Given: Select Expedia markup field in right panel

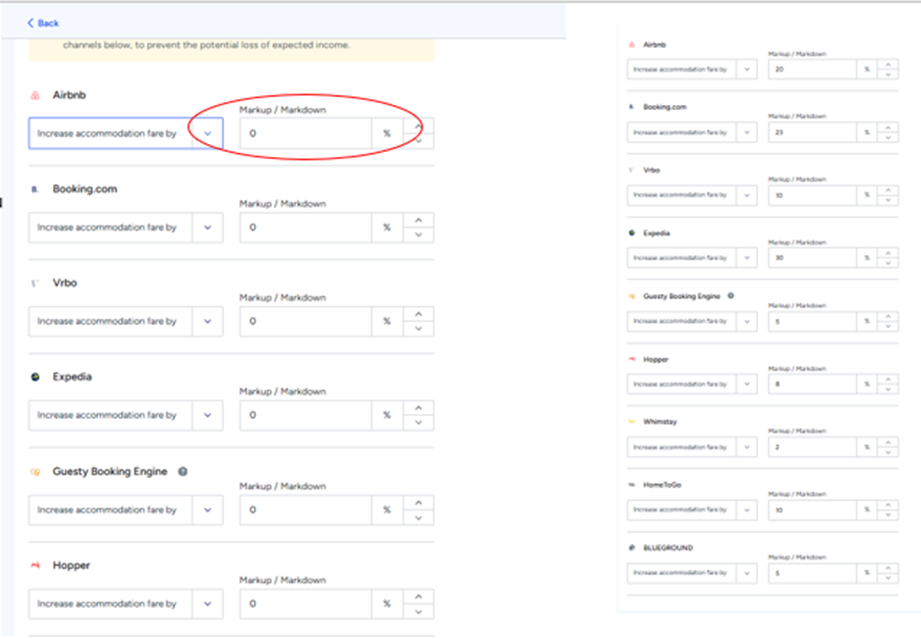Looking at the screenshot, I should (812, 258).
